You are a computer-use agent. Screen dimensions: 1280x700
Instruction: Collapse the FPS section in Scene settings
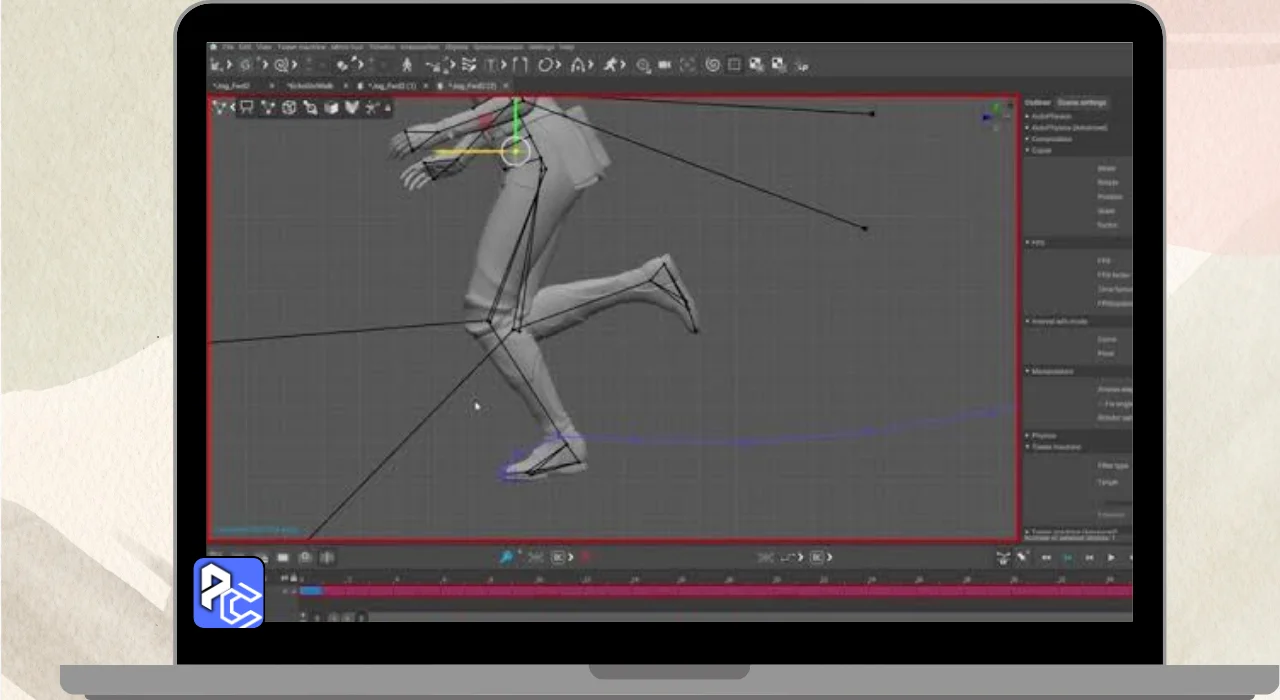coord(1037,243)
